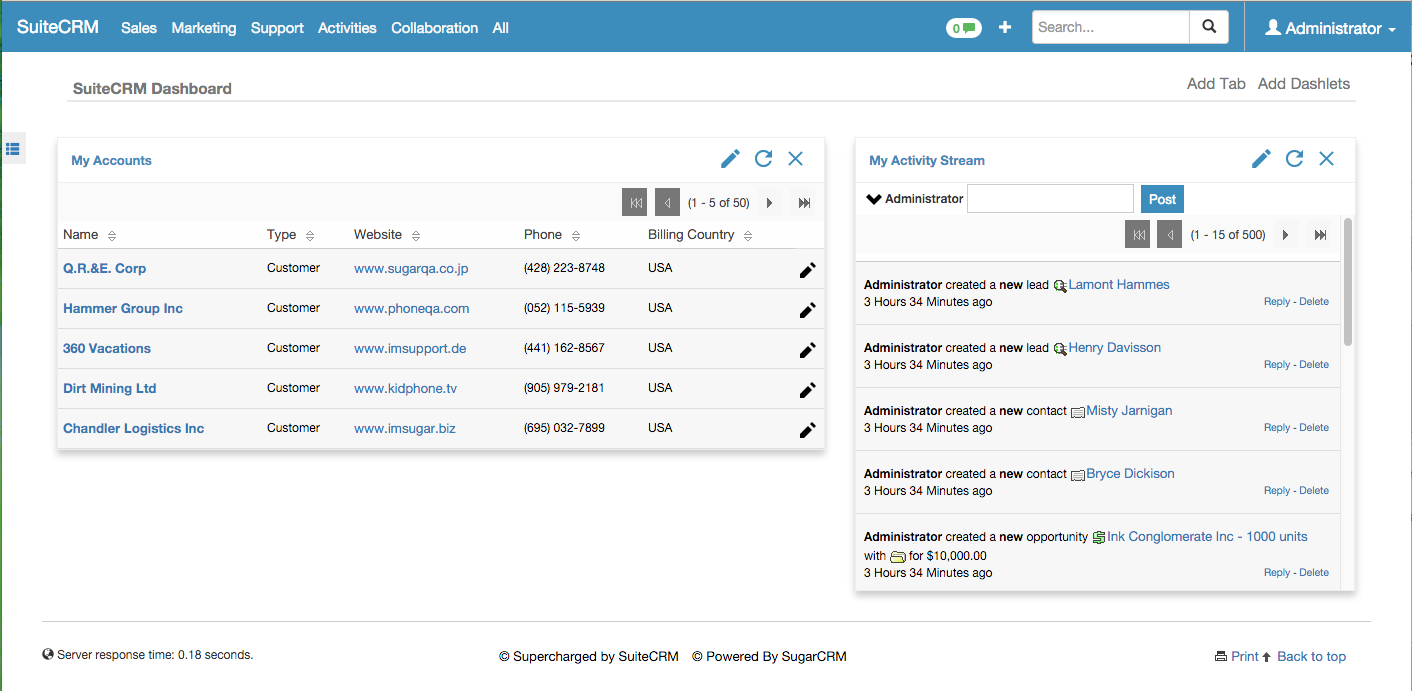The height and width of the screenshot is (691, 1412).
Task: Go to previous page of activity stream
Action: pyautogui.click(x=1169, y=235)
